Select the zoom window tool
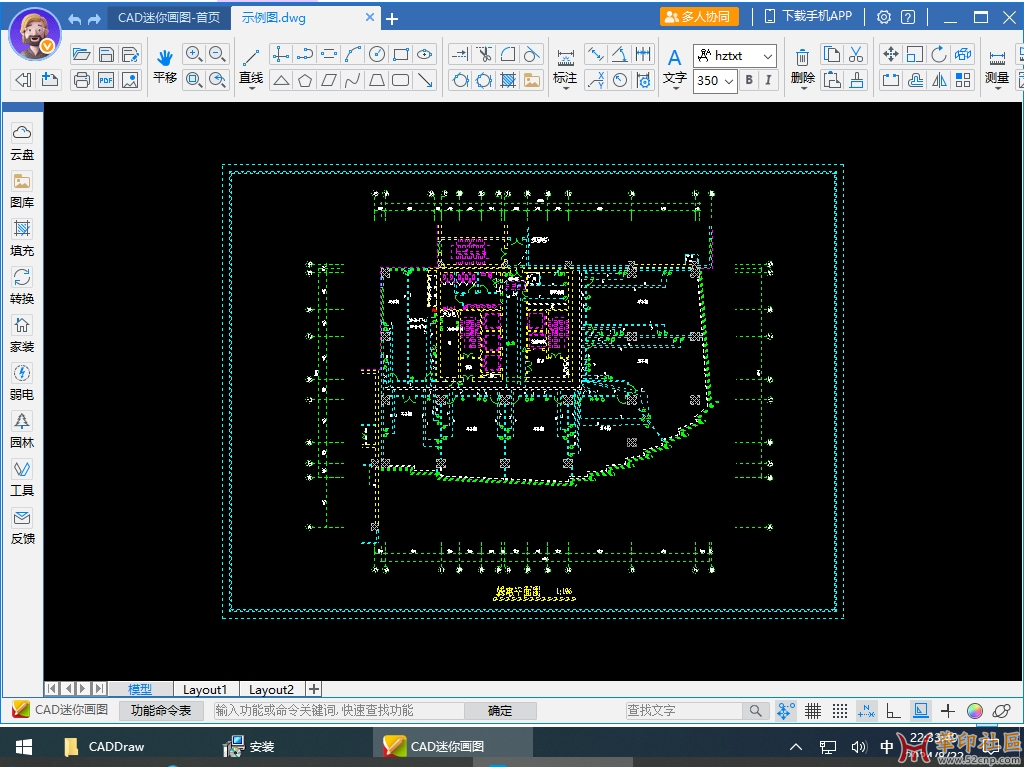The width and height of the screenshot is (1024, 767). tap(193, 80)
